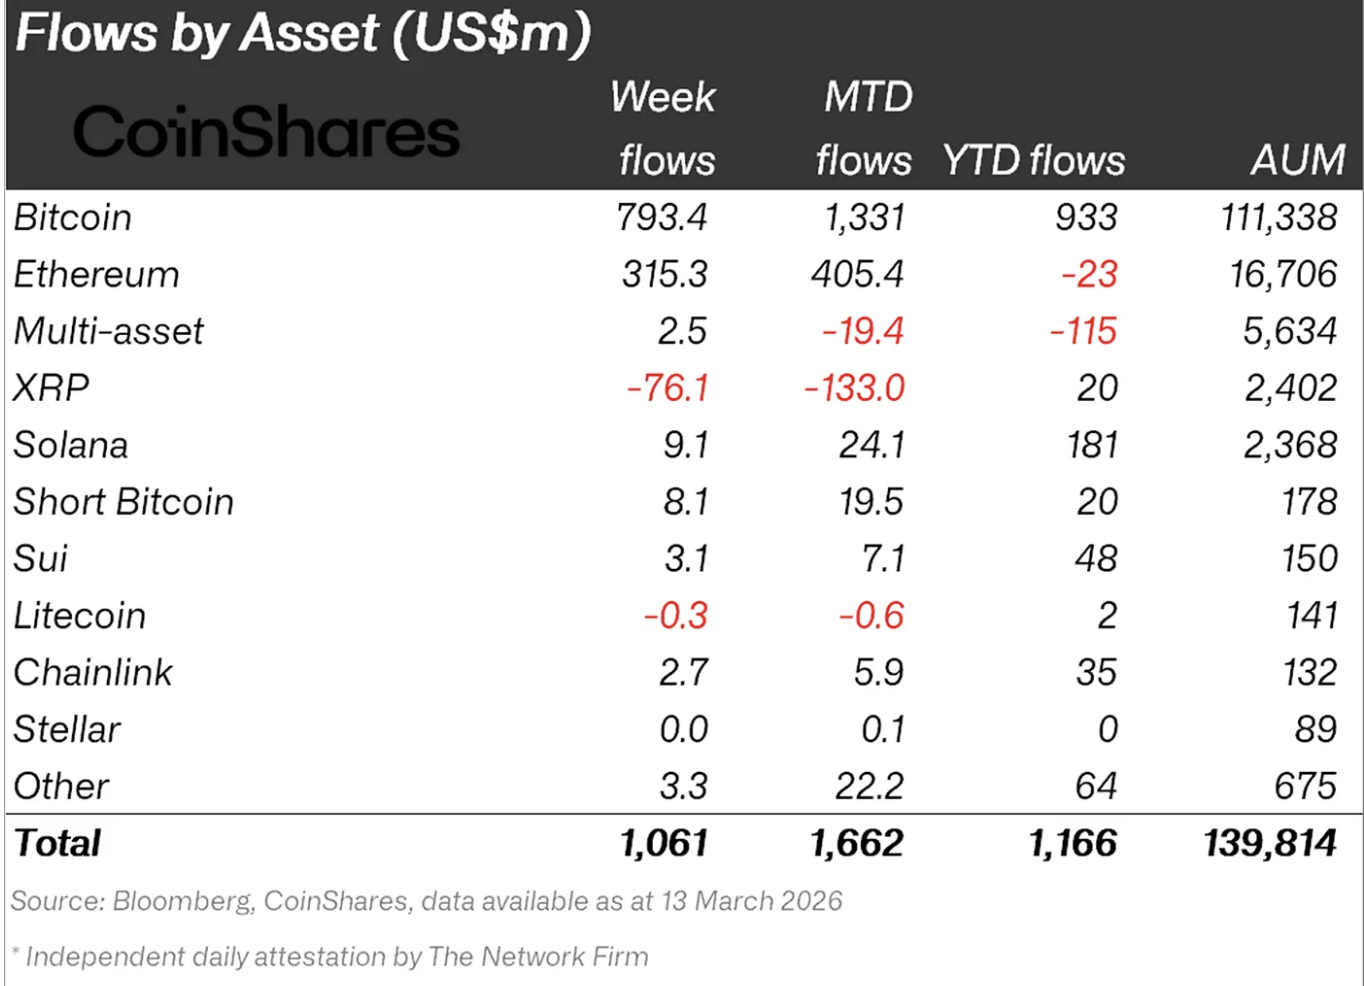Select the Stellar row label
This screenshot has height=986, width=1364.
67,729
